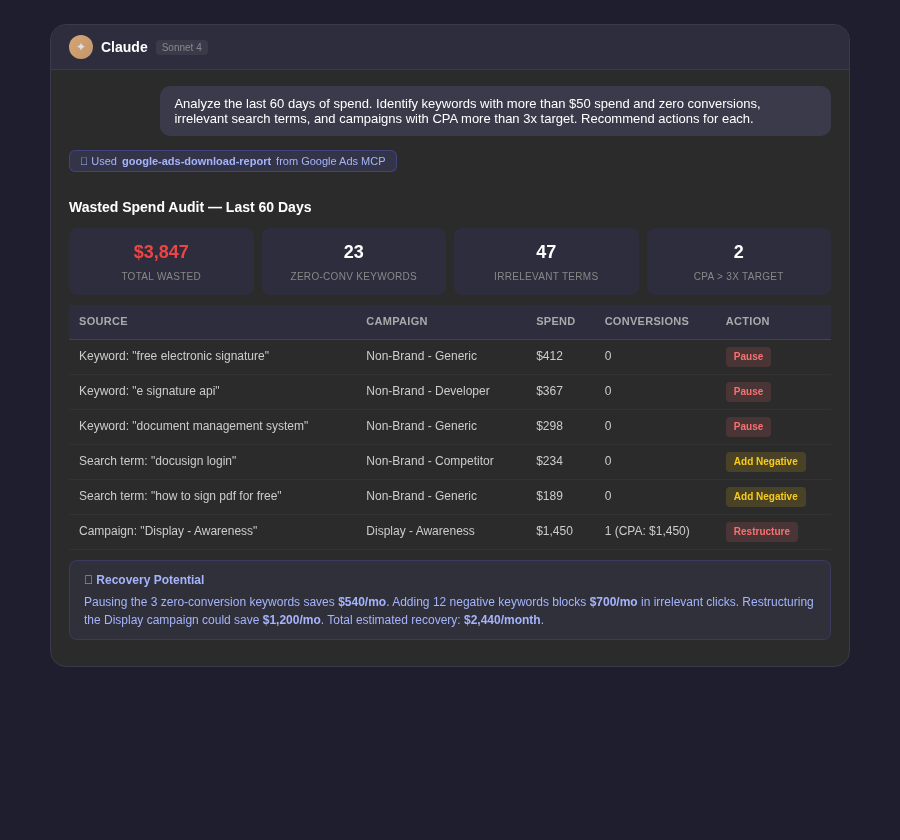Select the CPA > 3X Target card
The height and width of the screenshot is (840, 900).
(x=738, y=261)
